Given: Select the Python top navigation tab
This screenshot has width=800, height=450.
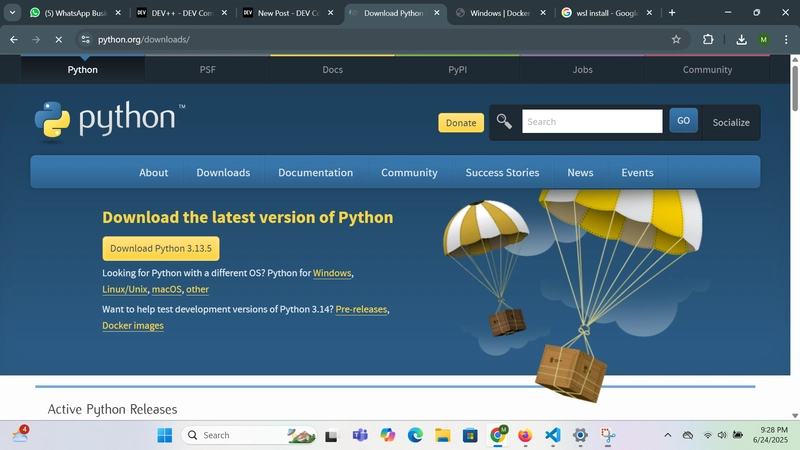Looking at the screenshot, I should point(83,70).
